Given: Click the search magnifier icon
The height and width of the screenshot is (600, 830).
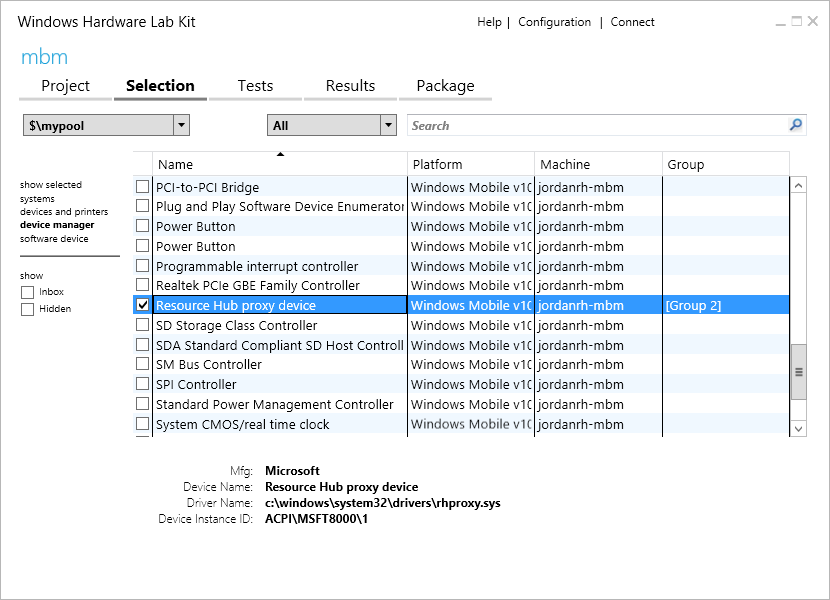Looking at the screenshot, I should tap(796, 125).
